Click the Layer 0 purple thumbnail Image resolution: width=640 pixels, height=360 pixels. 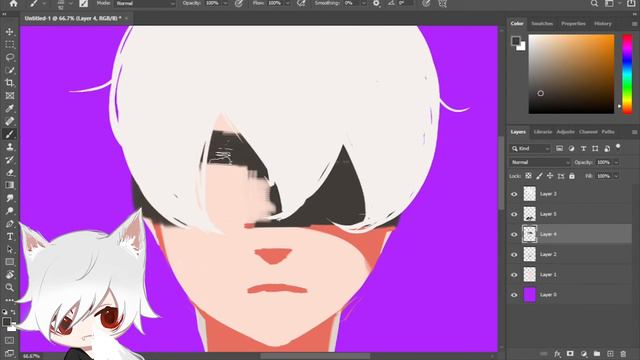pos(530,295)
